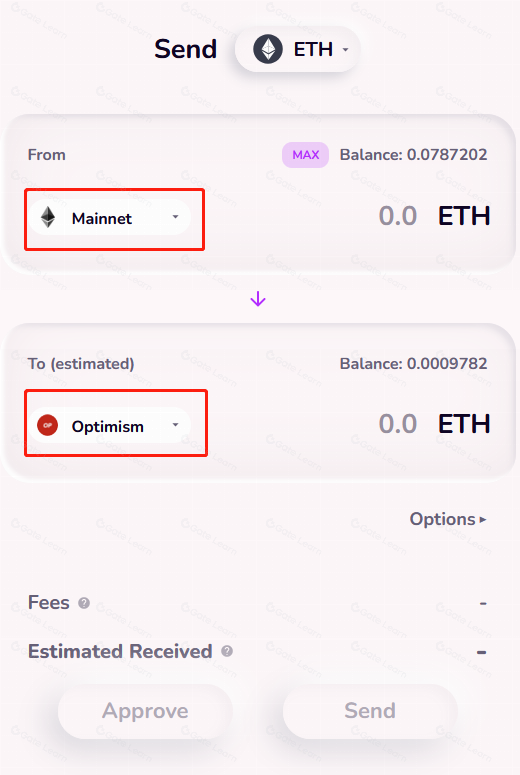This screenshot has width=520, height=775.
Task: Click the Options triangle arrow
Action: pyautogui.click(x=483, y=520)
